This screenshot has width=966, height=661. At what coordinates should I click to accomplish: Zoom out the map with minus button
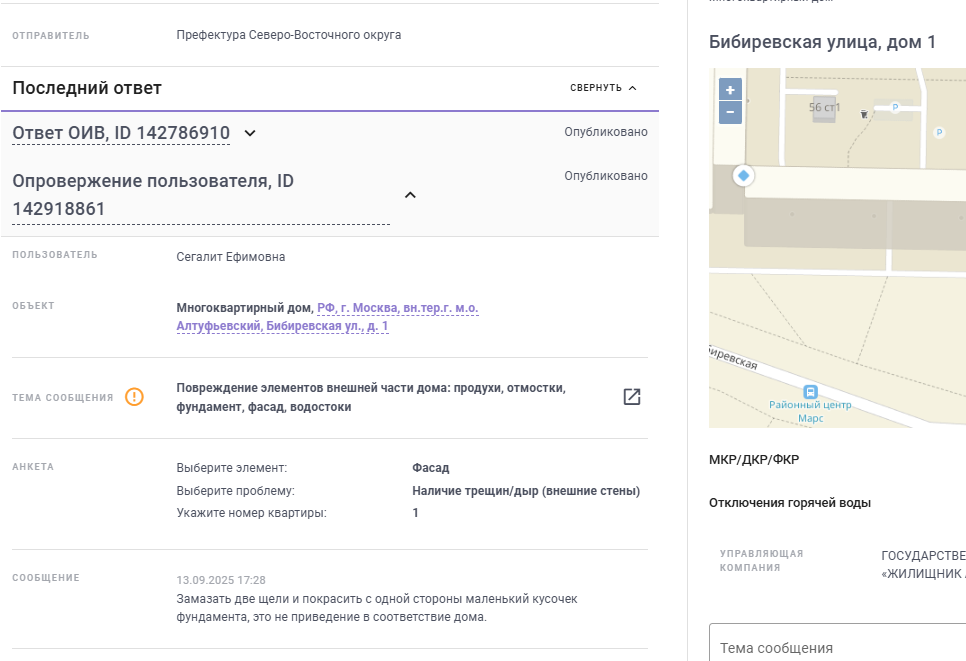pyautogui.click(x=730, y=113)
